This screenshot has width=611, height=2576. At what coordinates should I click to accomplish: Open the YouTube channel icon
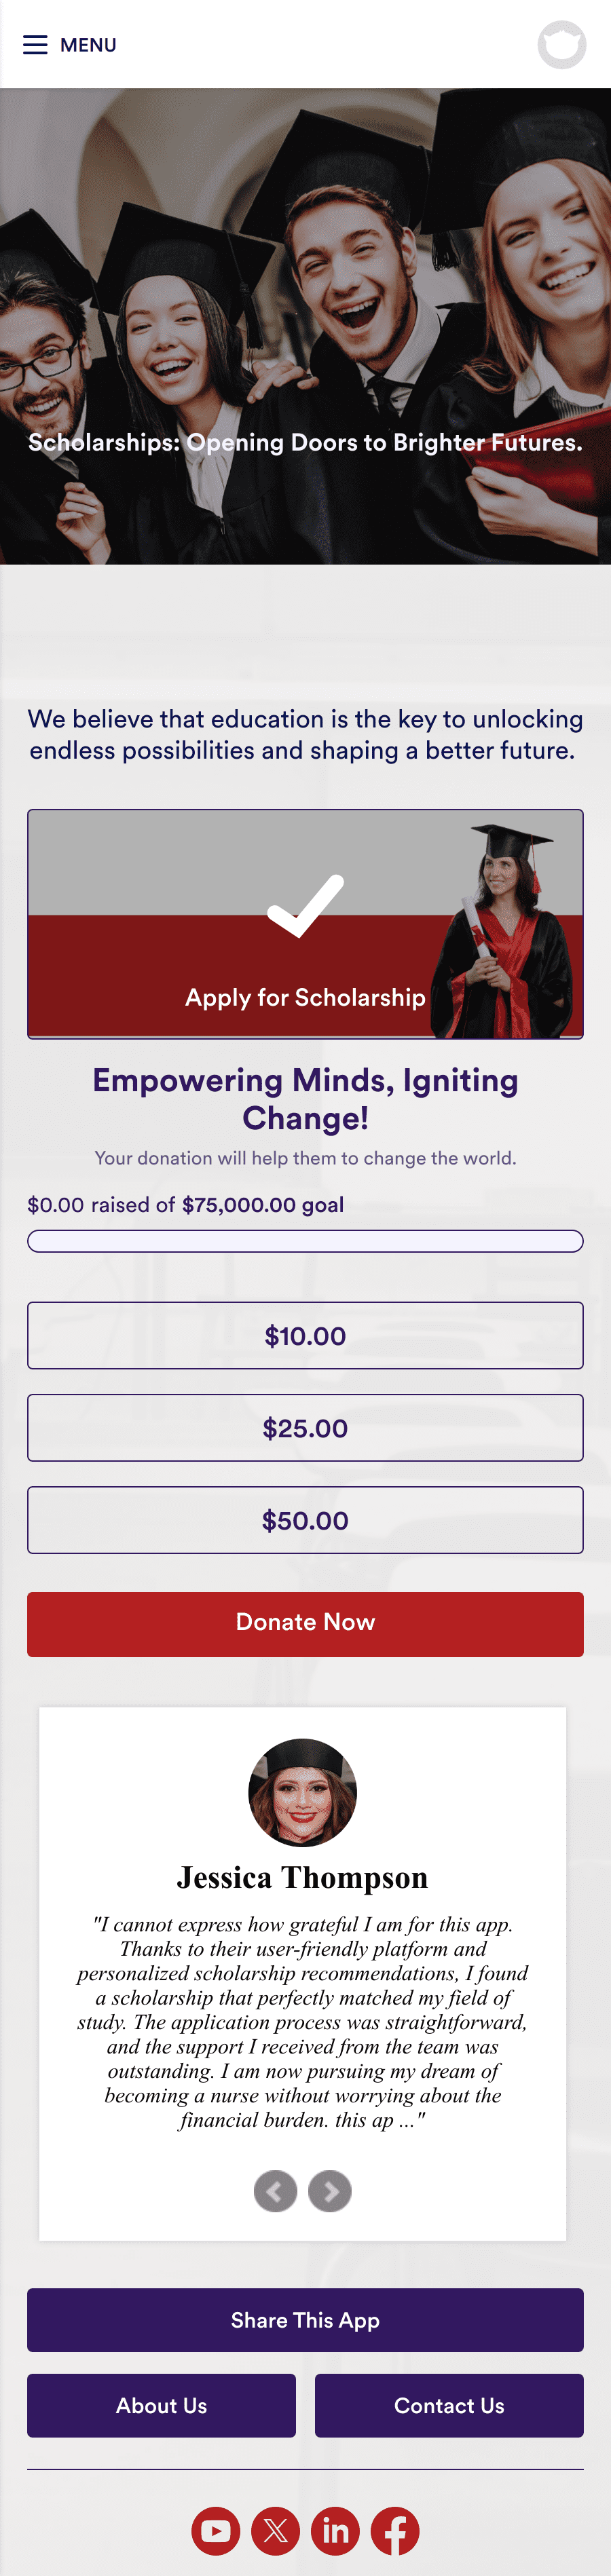pyautogui.click(x=215, y=2531)
